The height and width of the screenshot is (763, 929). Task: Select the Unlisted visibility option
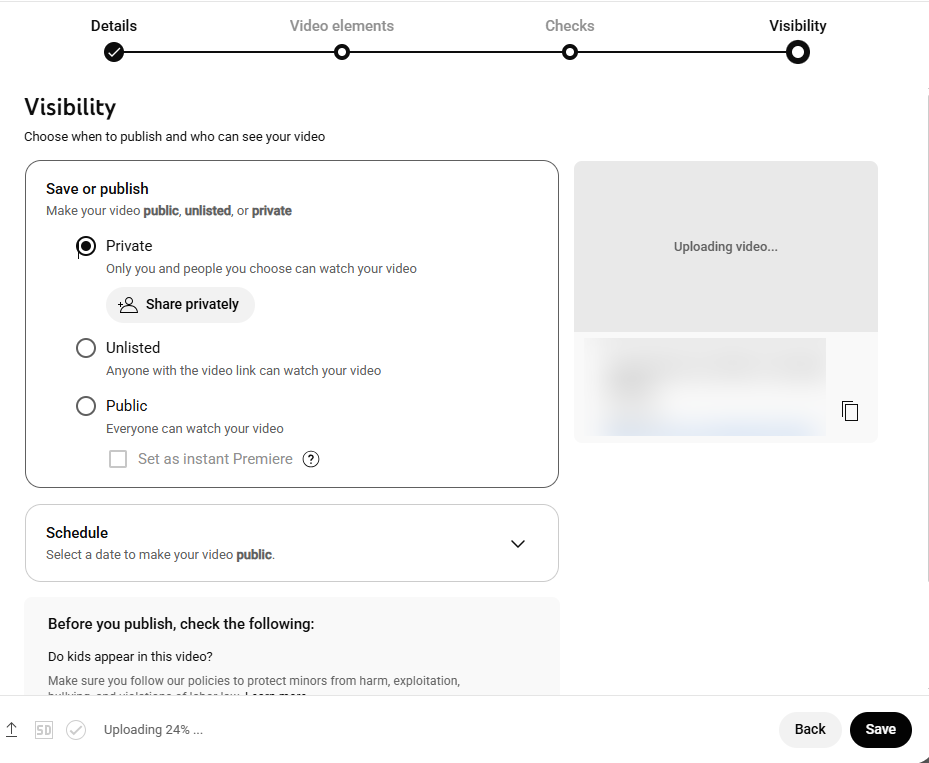(x=86, y=348)
